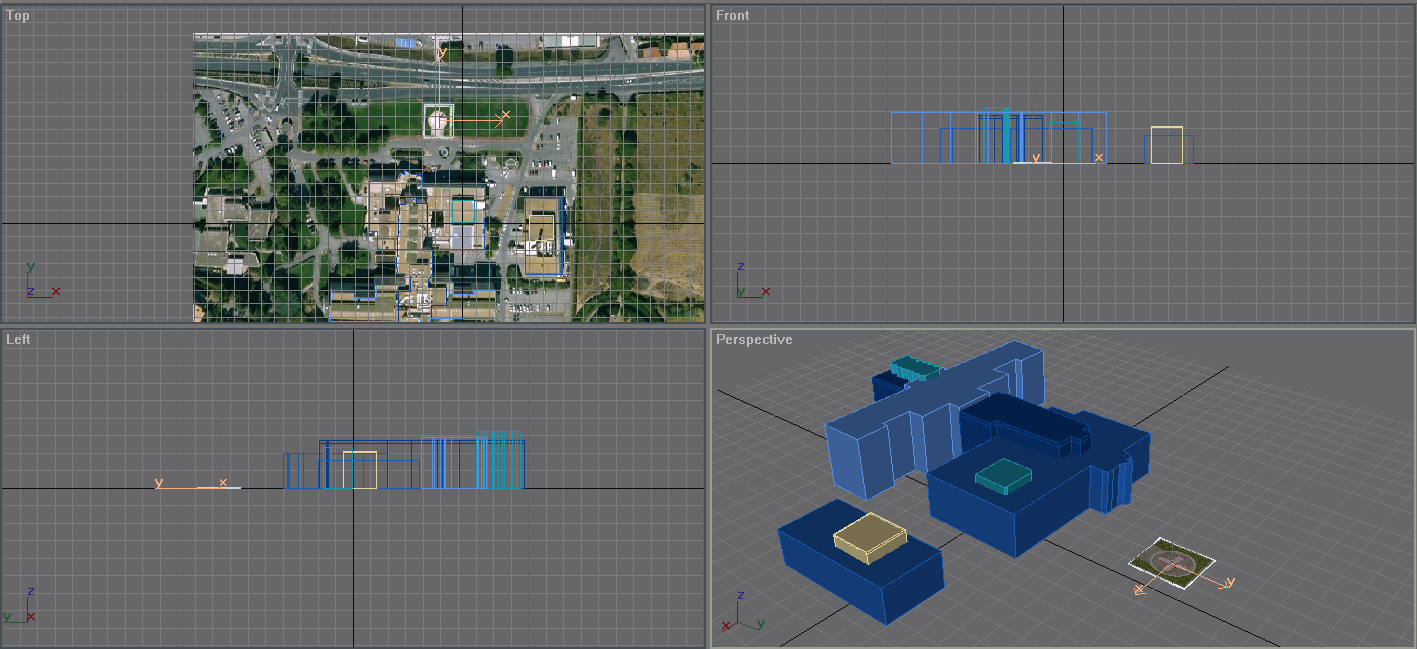Click the gizmo X axis handle in Perspective viewport
Viewport: 1417px width, 649px height.
tap(1139, 590)
